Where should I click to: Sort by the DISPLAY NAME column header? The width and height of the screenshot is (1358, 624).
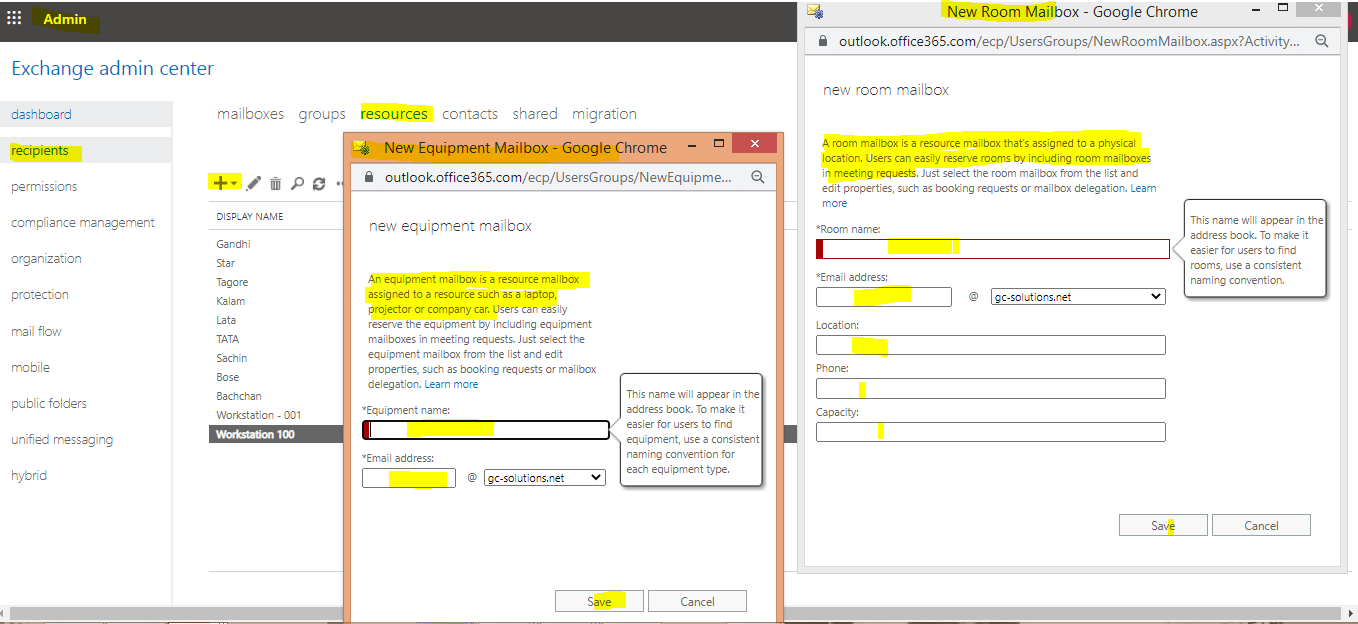pyautogui.click(x=250, y=217)
